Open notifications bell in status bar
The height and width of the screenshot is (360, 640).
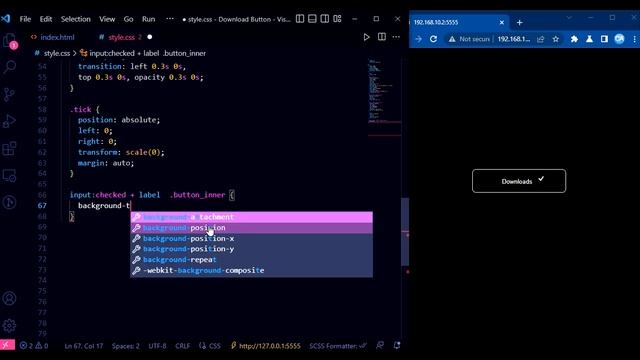[x=397, y=345]
